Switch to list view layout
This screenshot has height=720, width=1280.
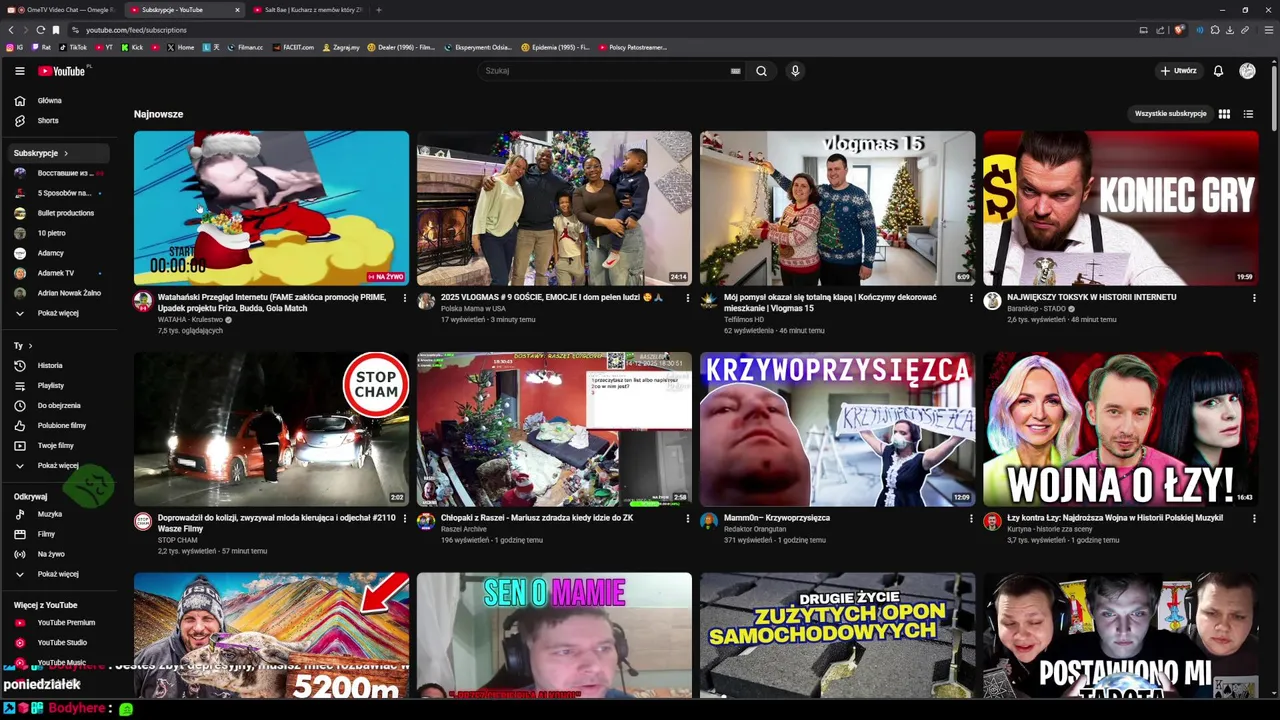[x=1248, y=114]
